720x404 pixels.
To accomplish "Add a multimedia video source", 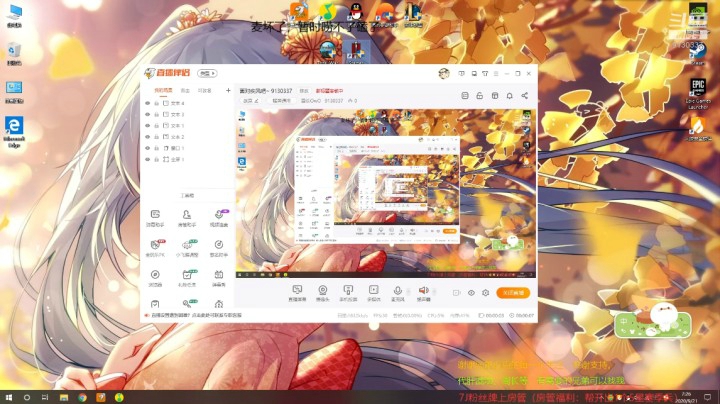I will [x=374, y=292].
